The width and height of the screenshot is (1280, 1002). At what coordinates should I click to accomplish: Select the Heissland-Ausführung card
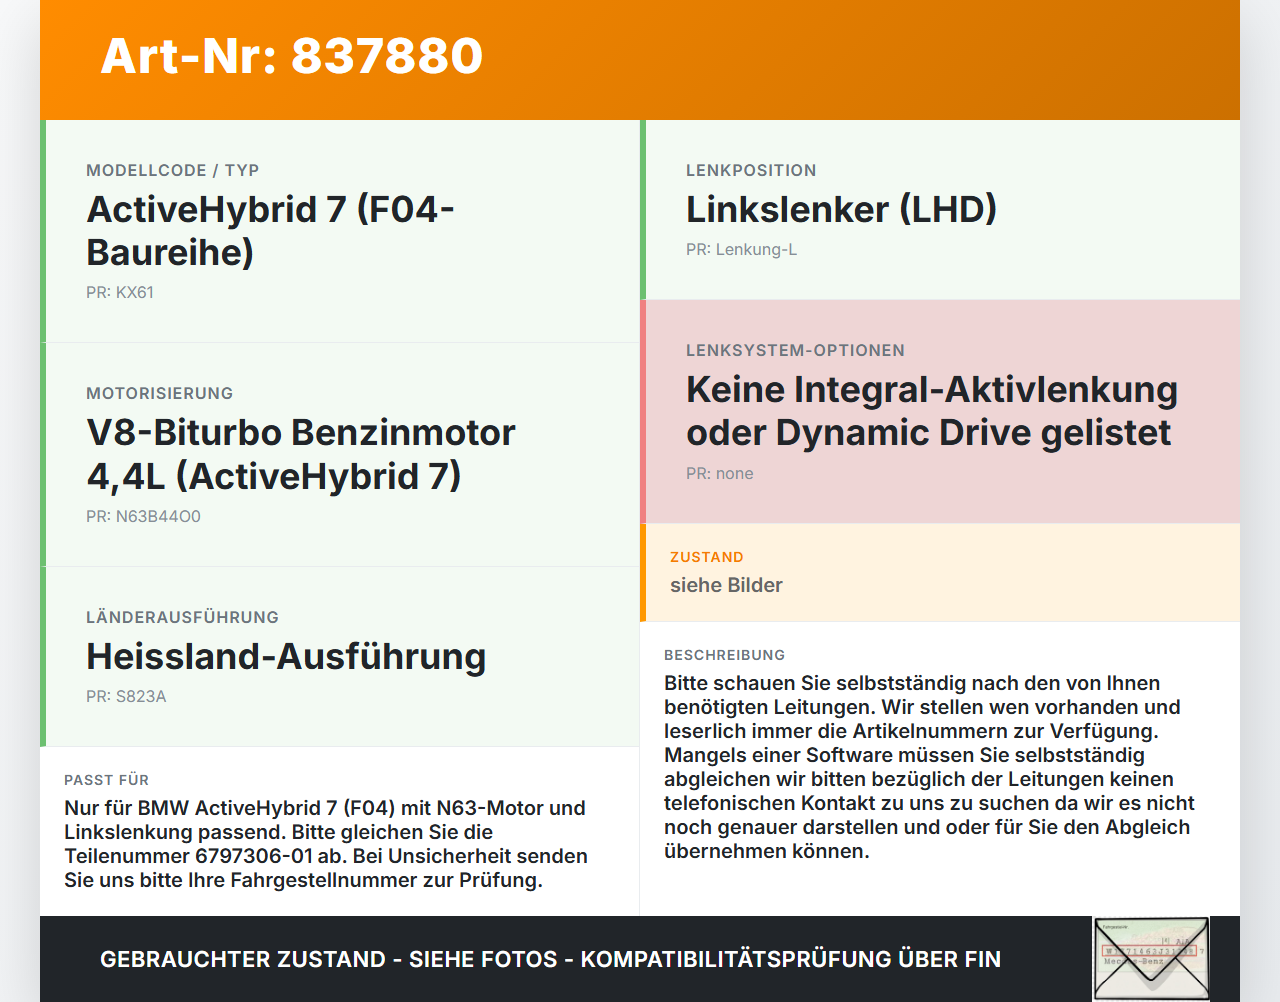(x=340, y=657)
